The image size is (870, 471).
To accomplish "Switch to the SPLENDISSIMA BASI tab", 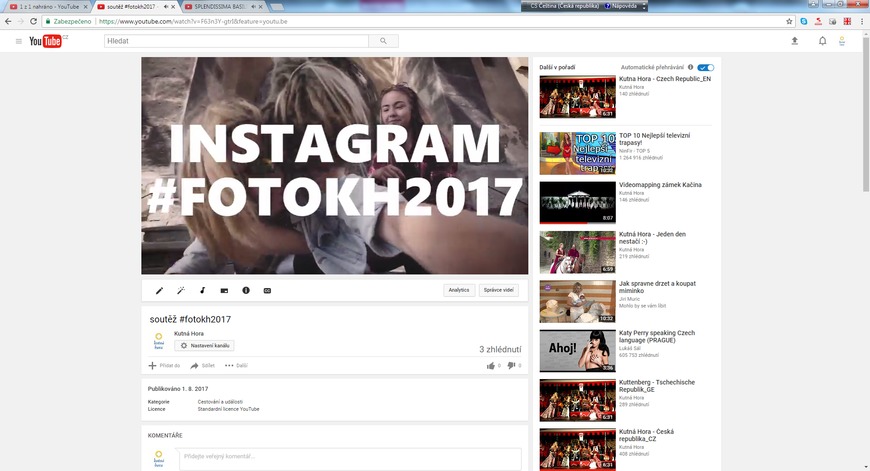I will [x=221, y=7].
